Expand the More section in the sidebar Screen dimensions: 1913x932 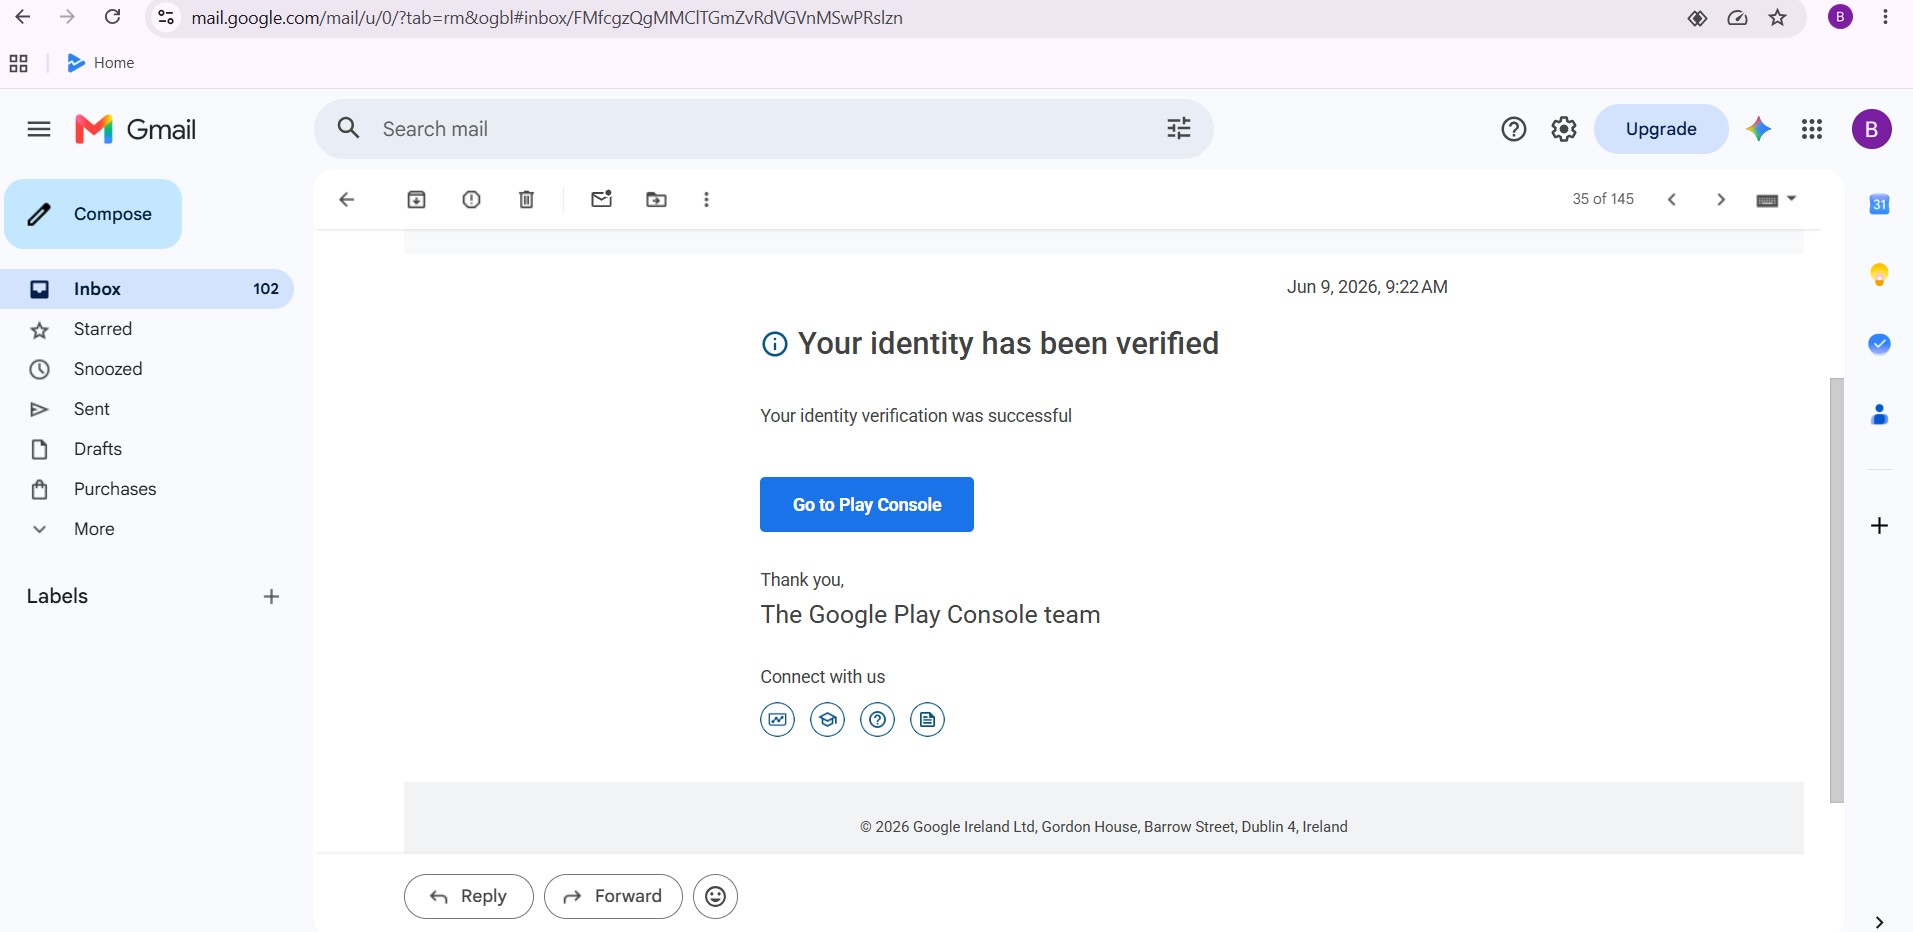pos(94,529)
